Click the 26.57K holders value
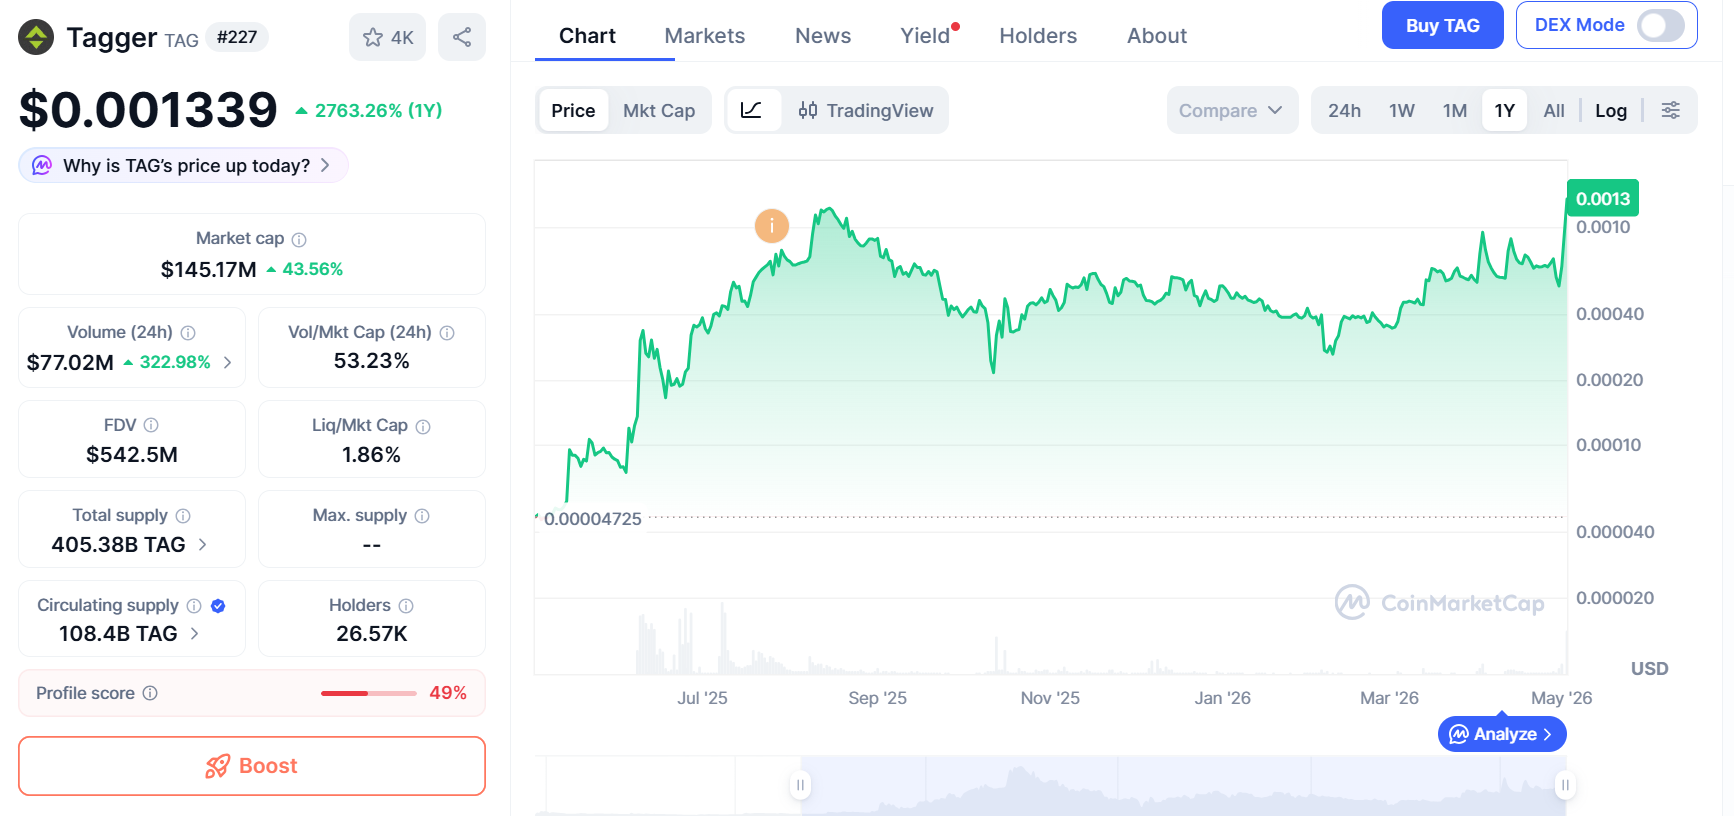Image resolution: width=1734 pixels, height=816 pixels. click(x=372, y=633)
